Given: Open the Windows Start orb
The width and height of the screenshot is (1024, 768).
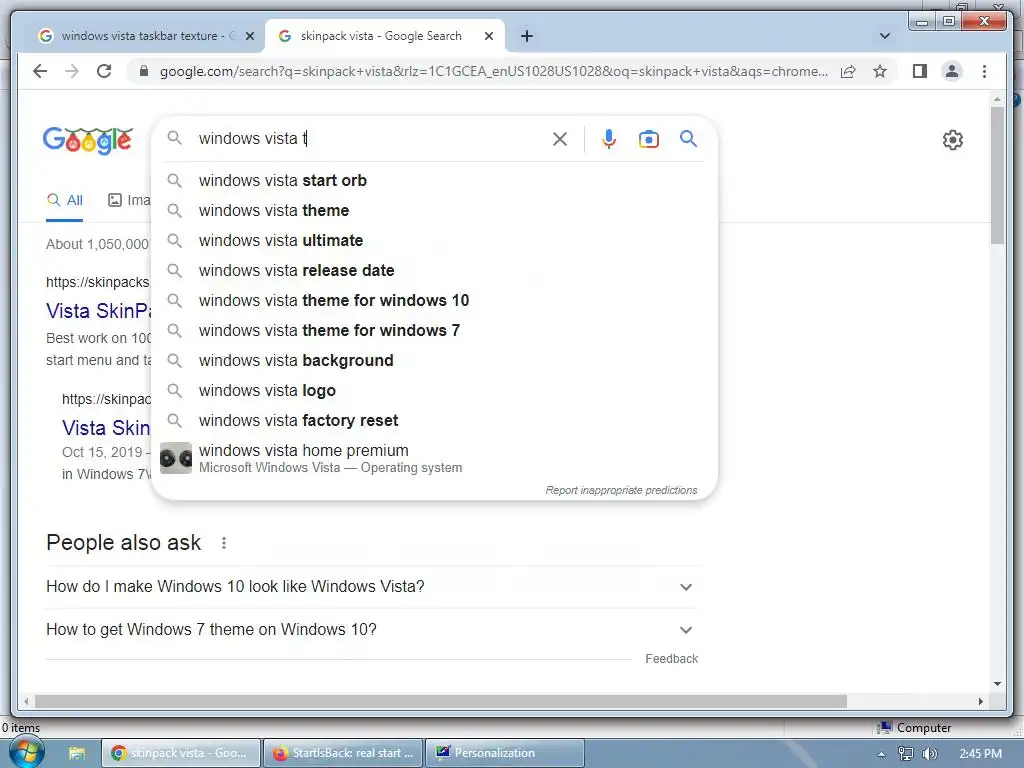Looking at the screenshot, I should [x=27, y=753].
